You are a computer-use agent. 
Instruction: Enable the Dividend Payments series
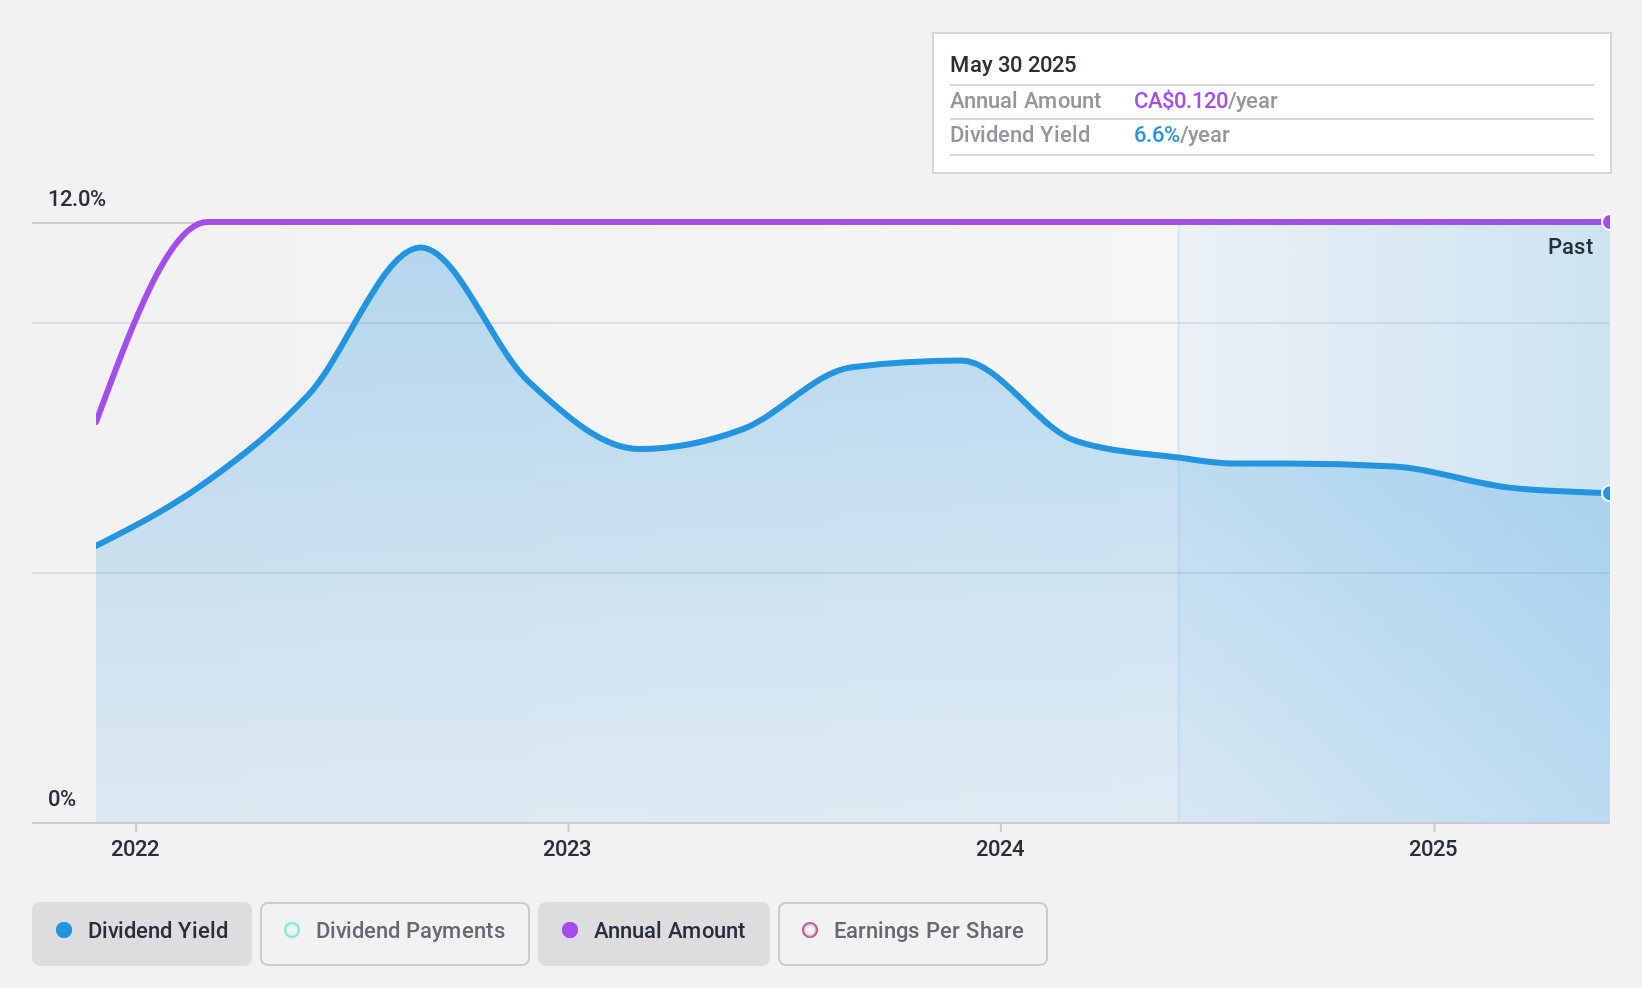(x=395, y=934)
